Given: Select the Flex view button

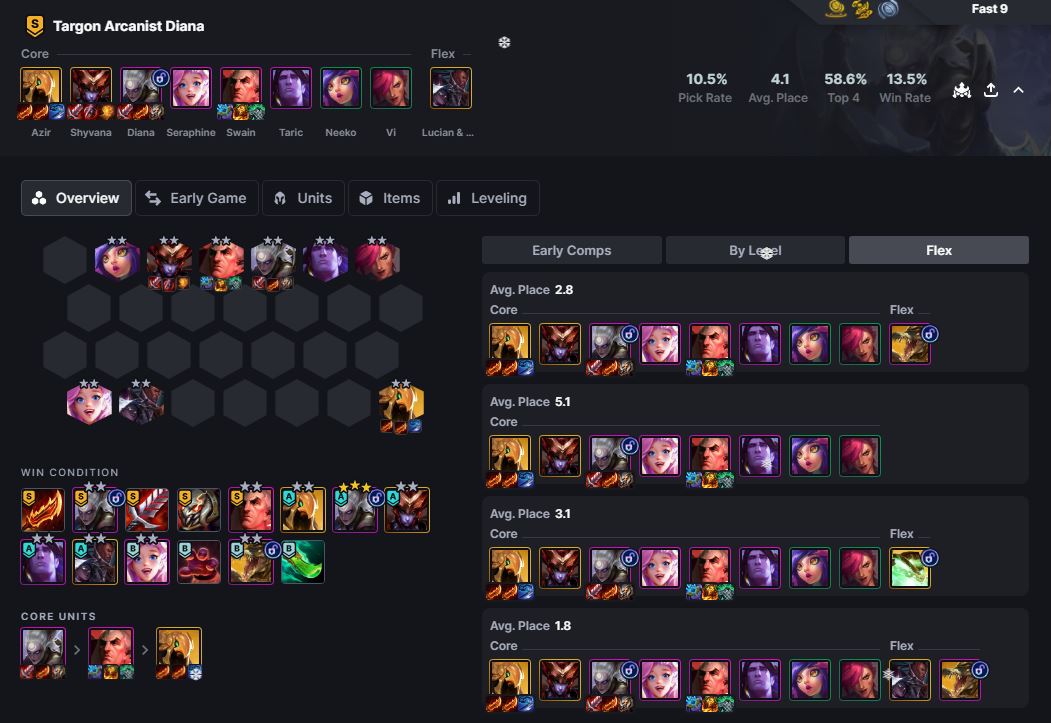Looking at the screenshot, I should [938, 250].
